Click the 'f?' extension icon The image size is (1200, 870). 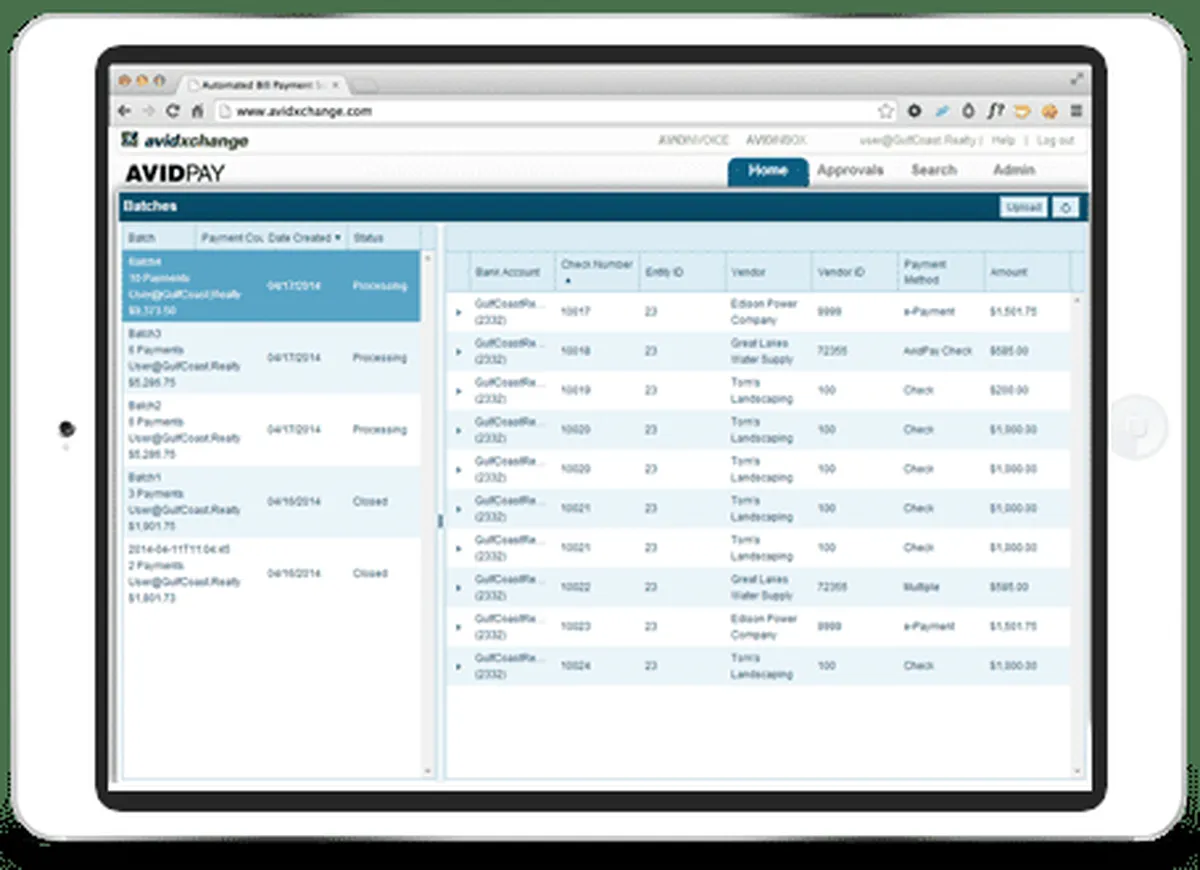pos(995,111)
